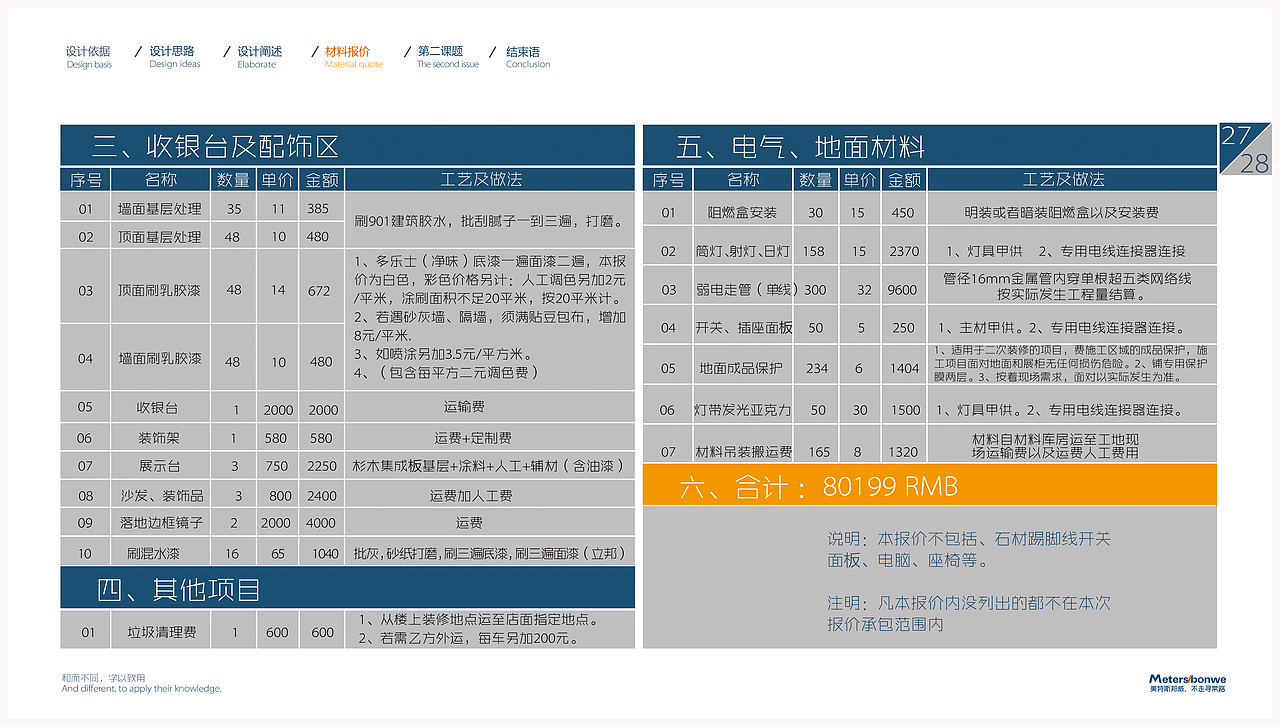The width and height of the screenshot is (1280, 727).
Task: Click the 运输费 note for 收银台
Action: 464,407
